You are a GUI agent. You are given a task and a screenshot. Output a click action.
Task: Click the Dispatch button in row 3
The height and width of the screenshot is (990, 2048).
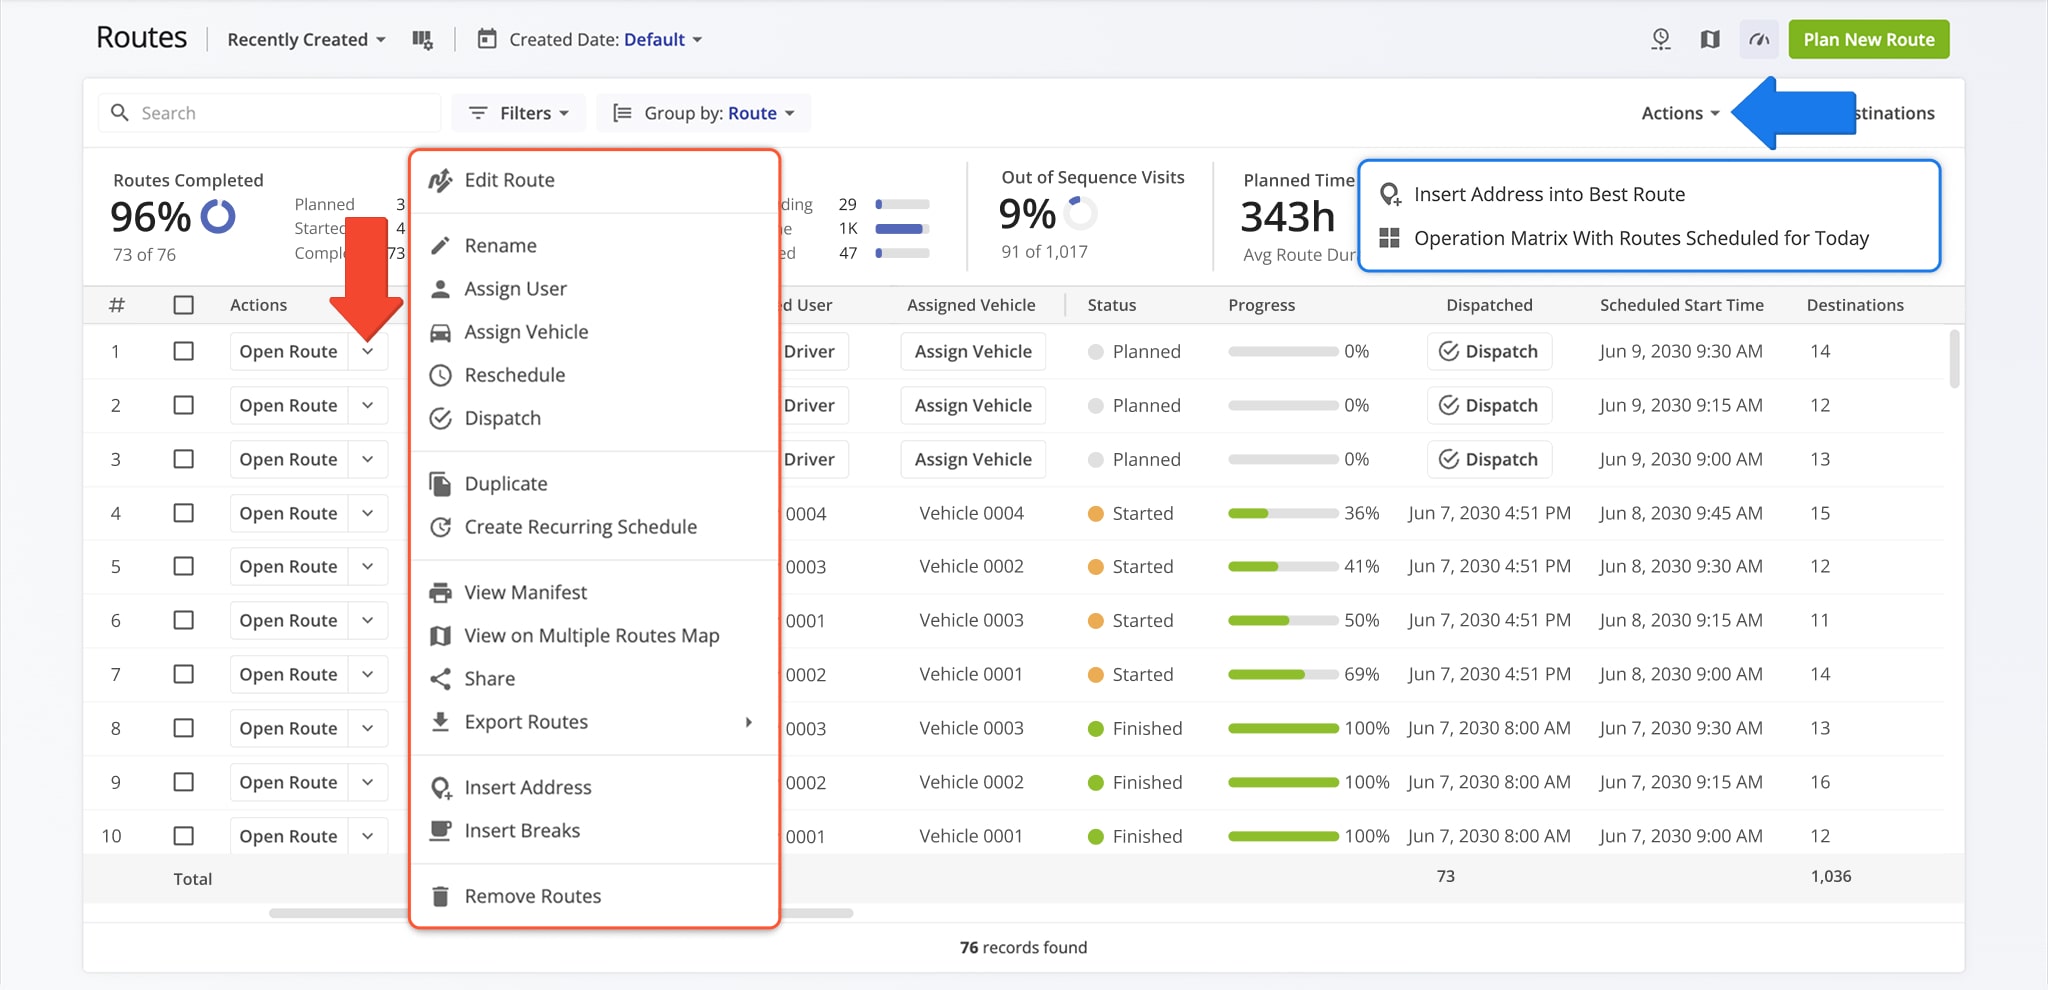1489,459
